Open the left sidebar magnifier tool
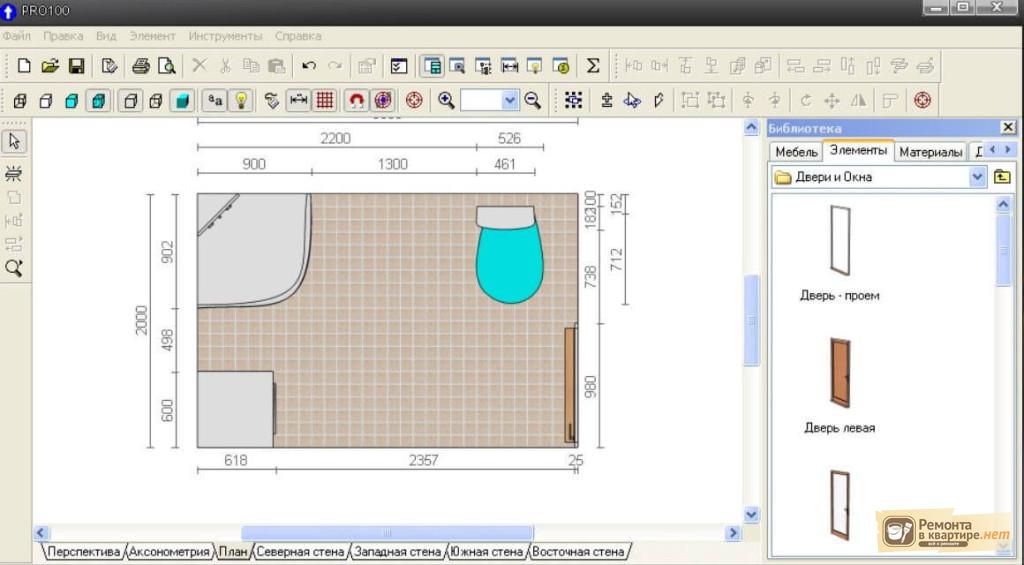The image size is (1024, 565). click(14, 268)
